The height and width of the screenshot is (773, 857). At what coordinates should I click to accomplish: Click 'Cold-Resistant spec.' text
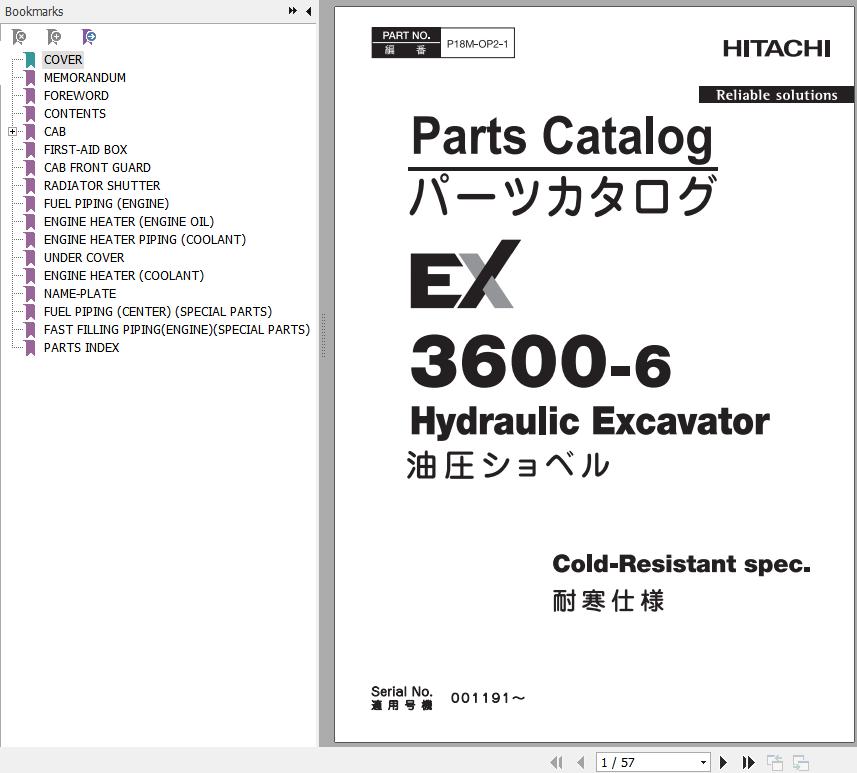click(x=682, y=564)
